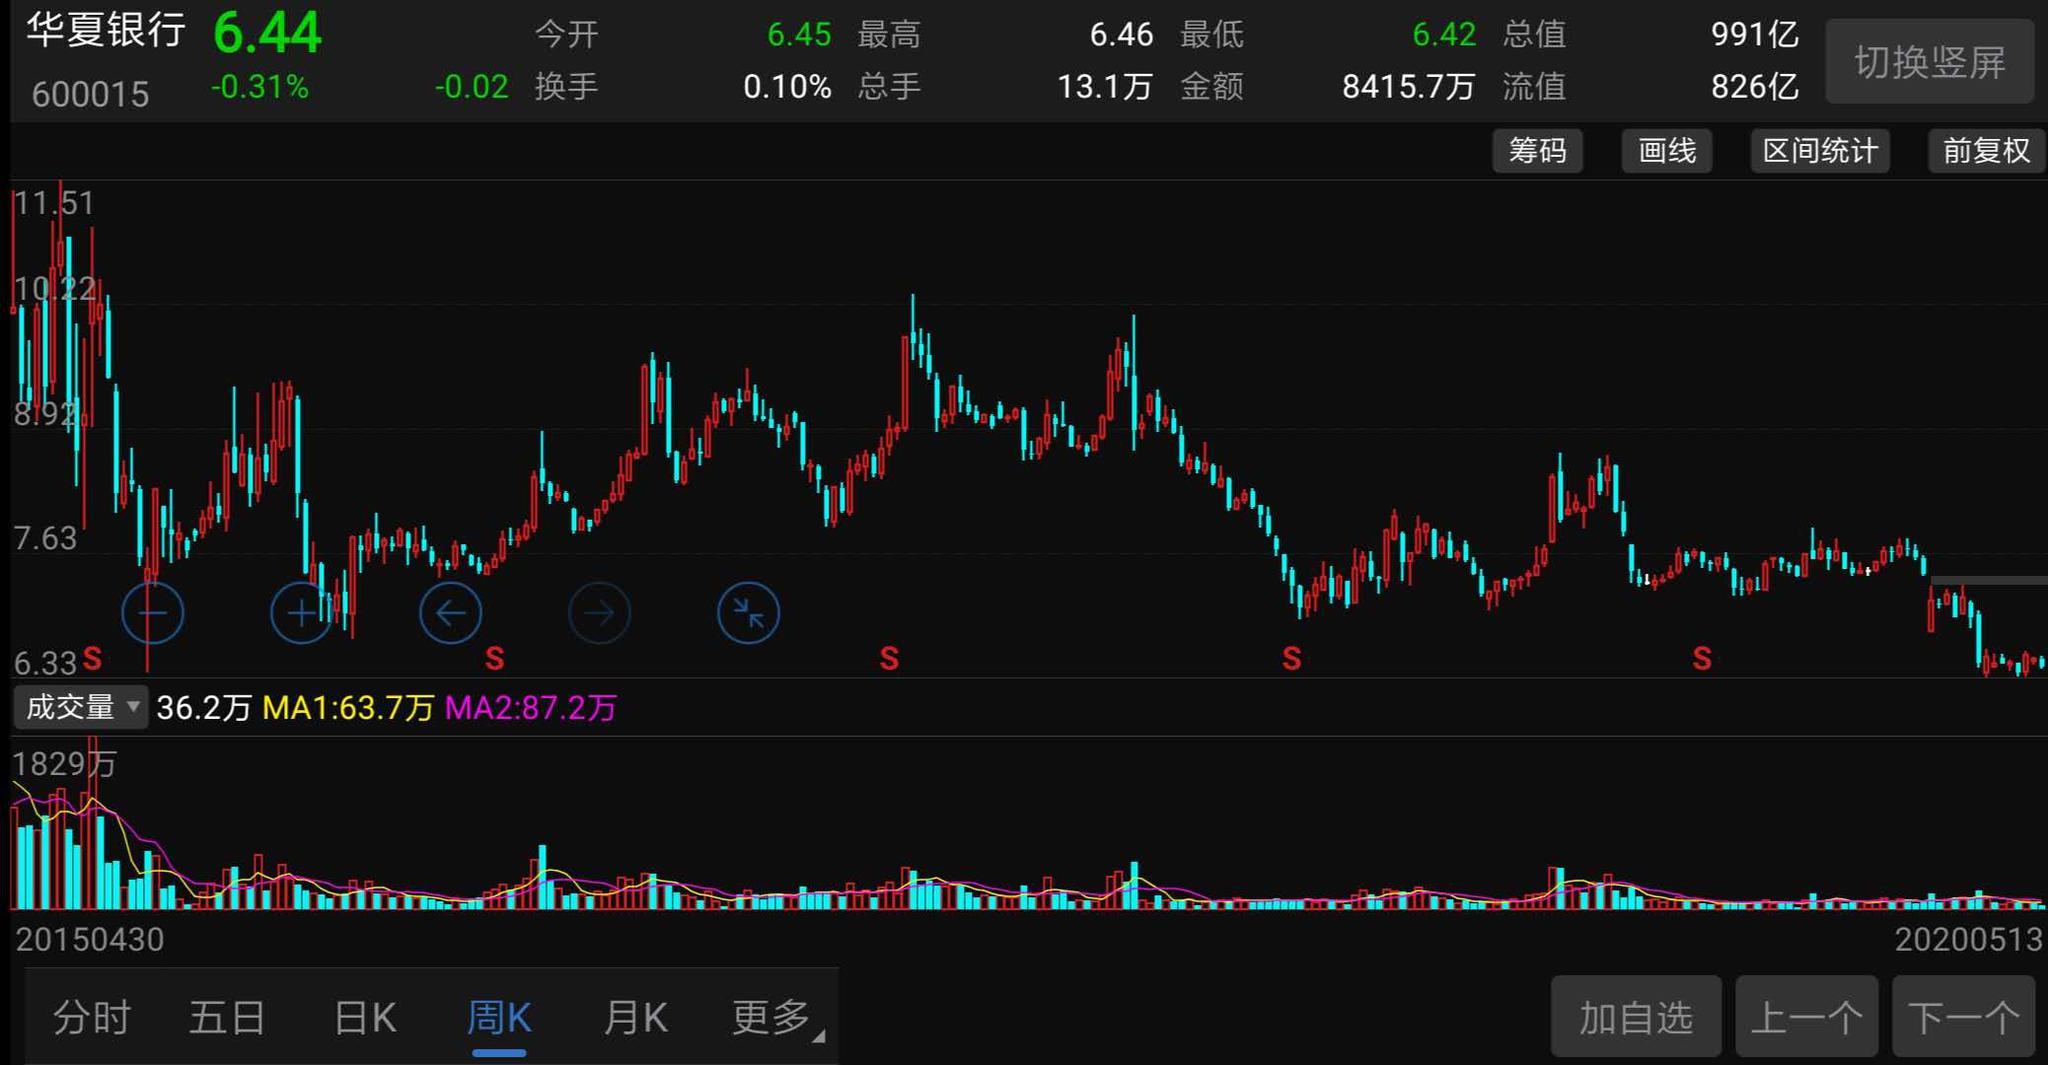Tap the 最低 6.42 value
The image size is (2048, 1065).
point(1444,34)
